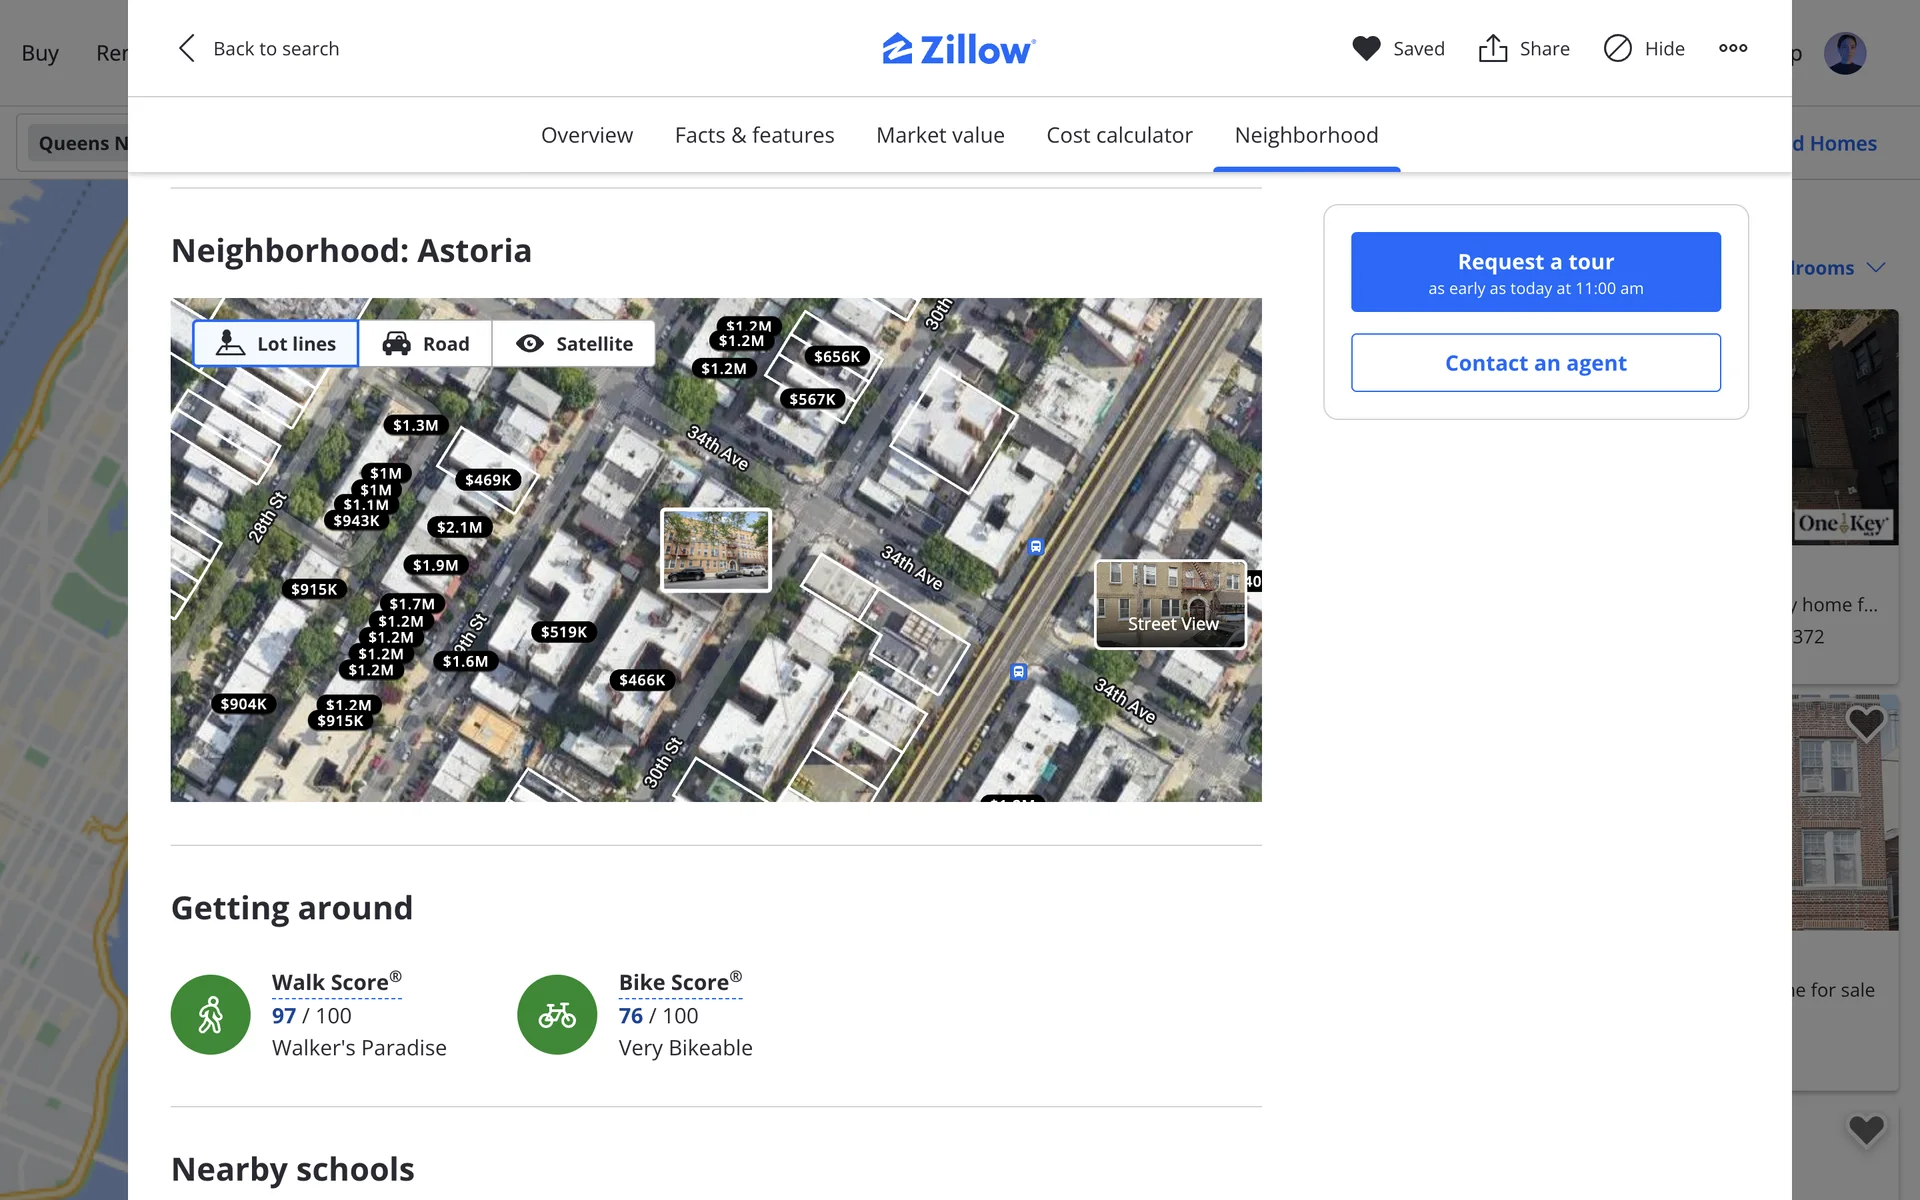Click the Back to search arrow
This screenshot has width=1920, height=1200.
(187, 48)
